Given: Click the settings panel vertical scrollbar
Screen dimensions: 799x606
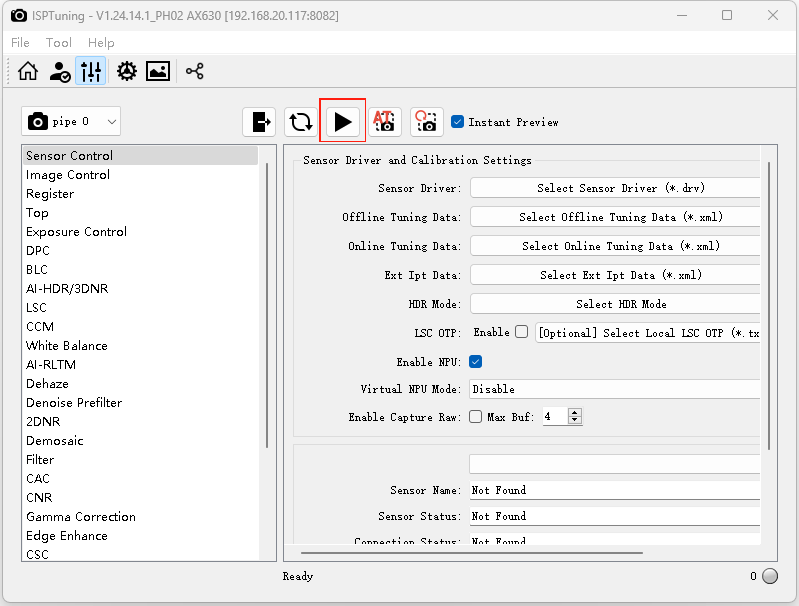Looking at the screenshot, I should click(768, 306).
